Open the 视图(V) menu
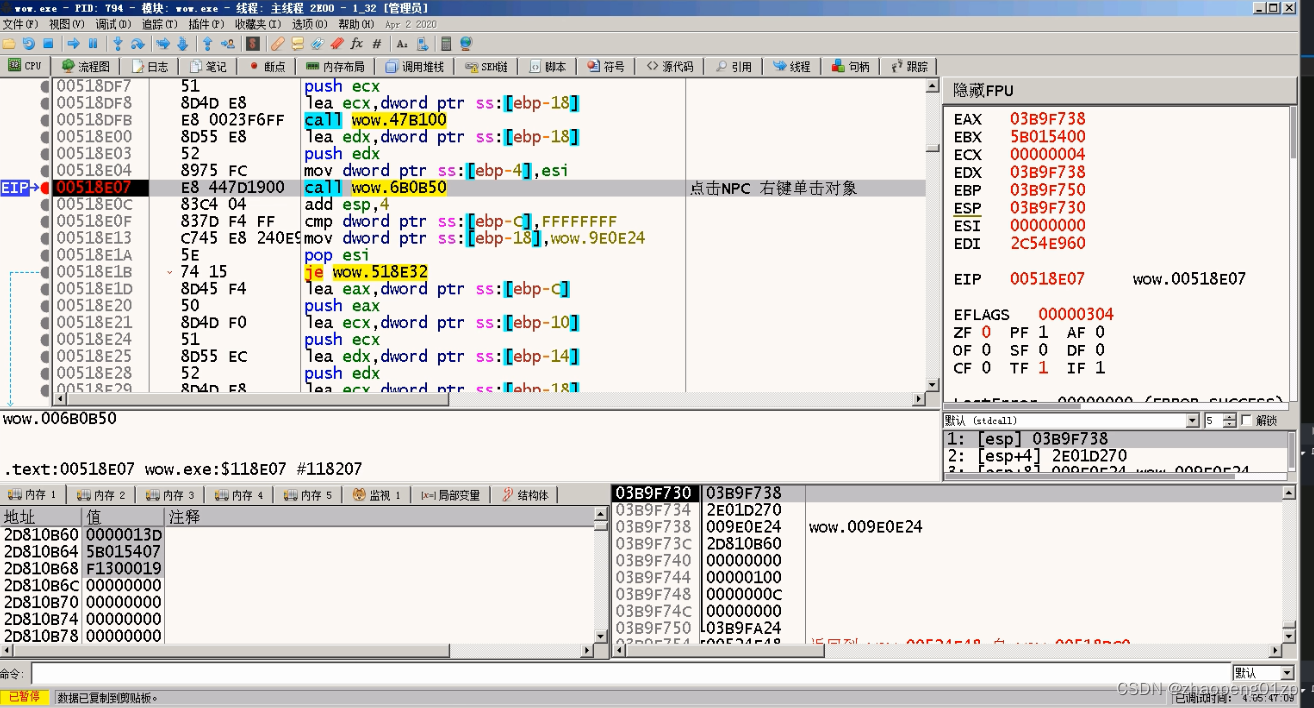This screenshot has height=708, width=1314. click(67, 24)
